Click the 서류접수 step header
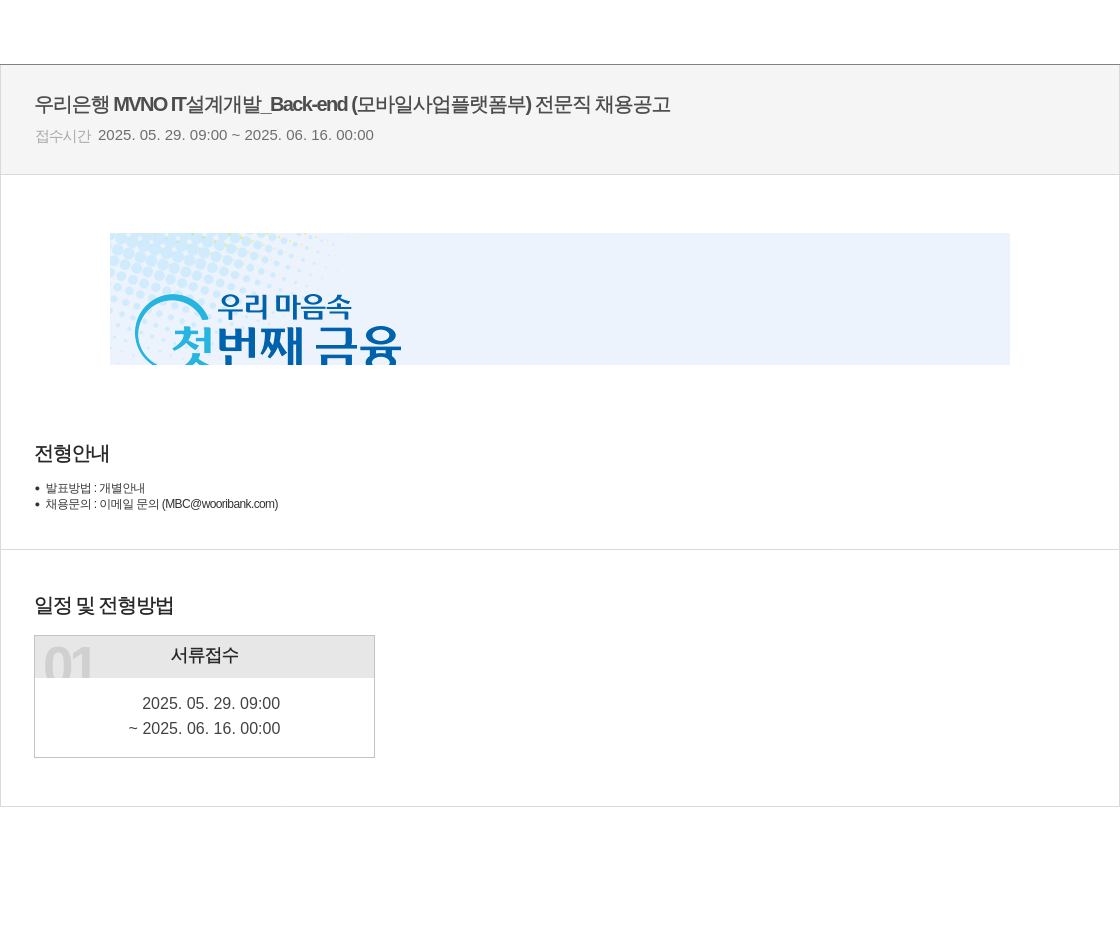 click(x=204, y=656)
